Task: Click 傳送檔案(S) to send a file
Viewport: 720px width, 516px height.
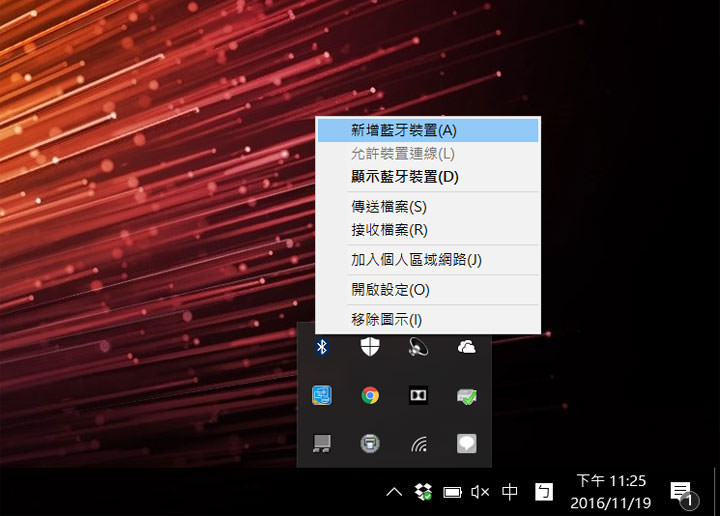Action: [389, 207]
